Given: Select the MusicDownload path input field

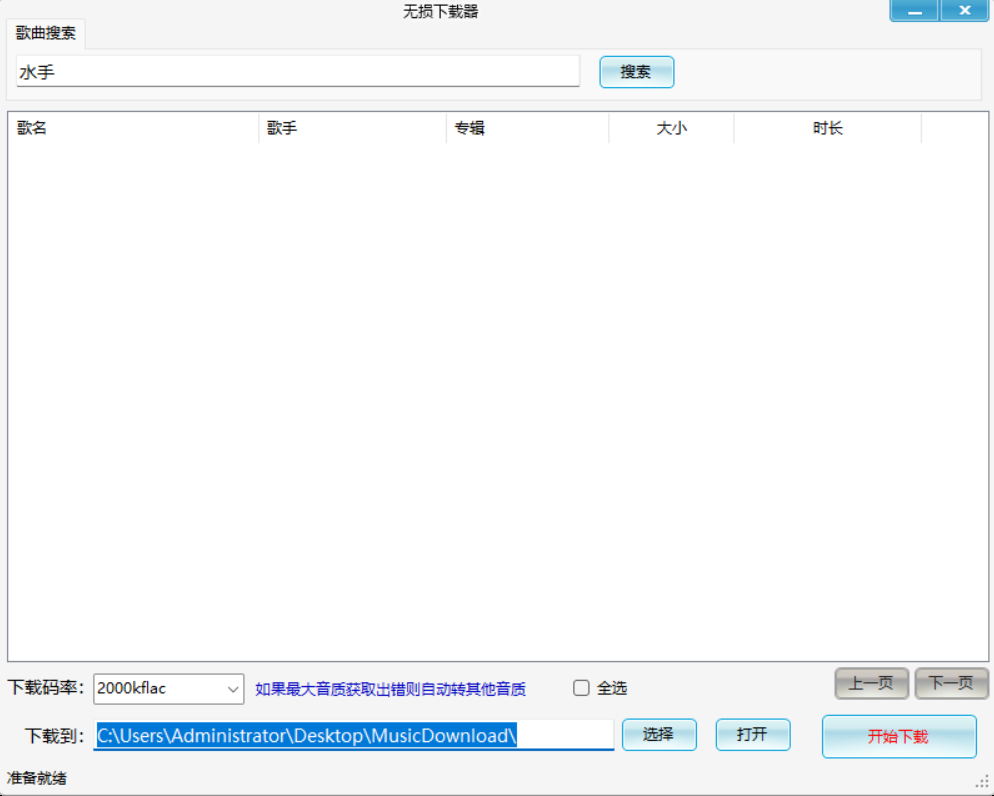Looking at the screenshot, I should point(352,734).
